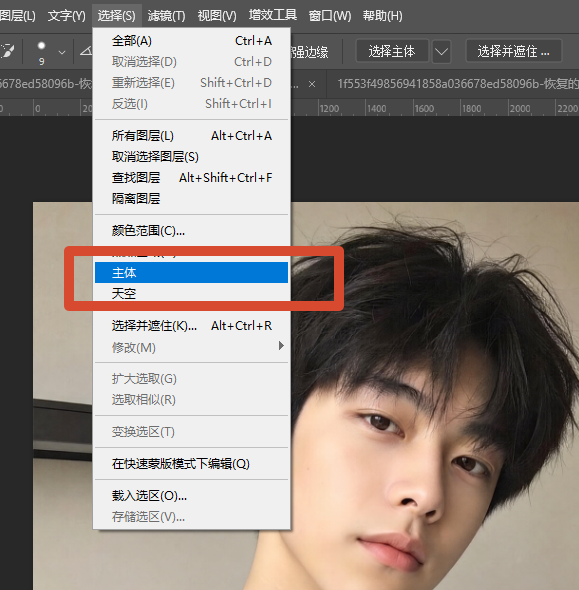
Task: Choose 所有图层(L) from the menu
Action: (191, 135)
